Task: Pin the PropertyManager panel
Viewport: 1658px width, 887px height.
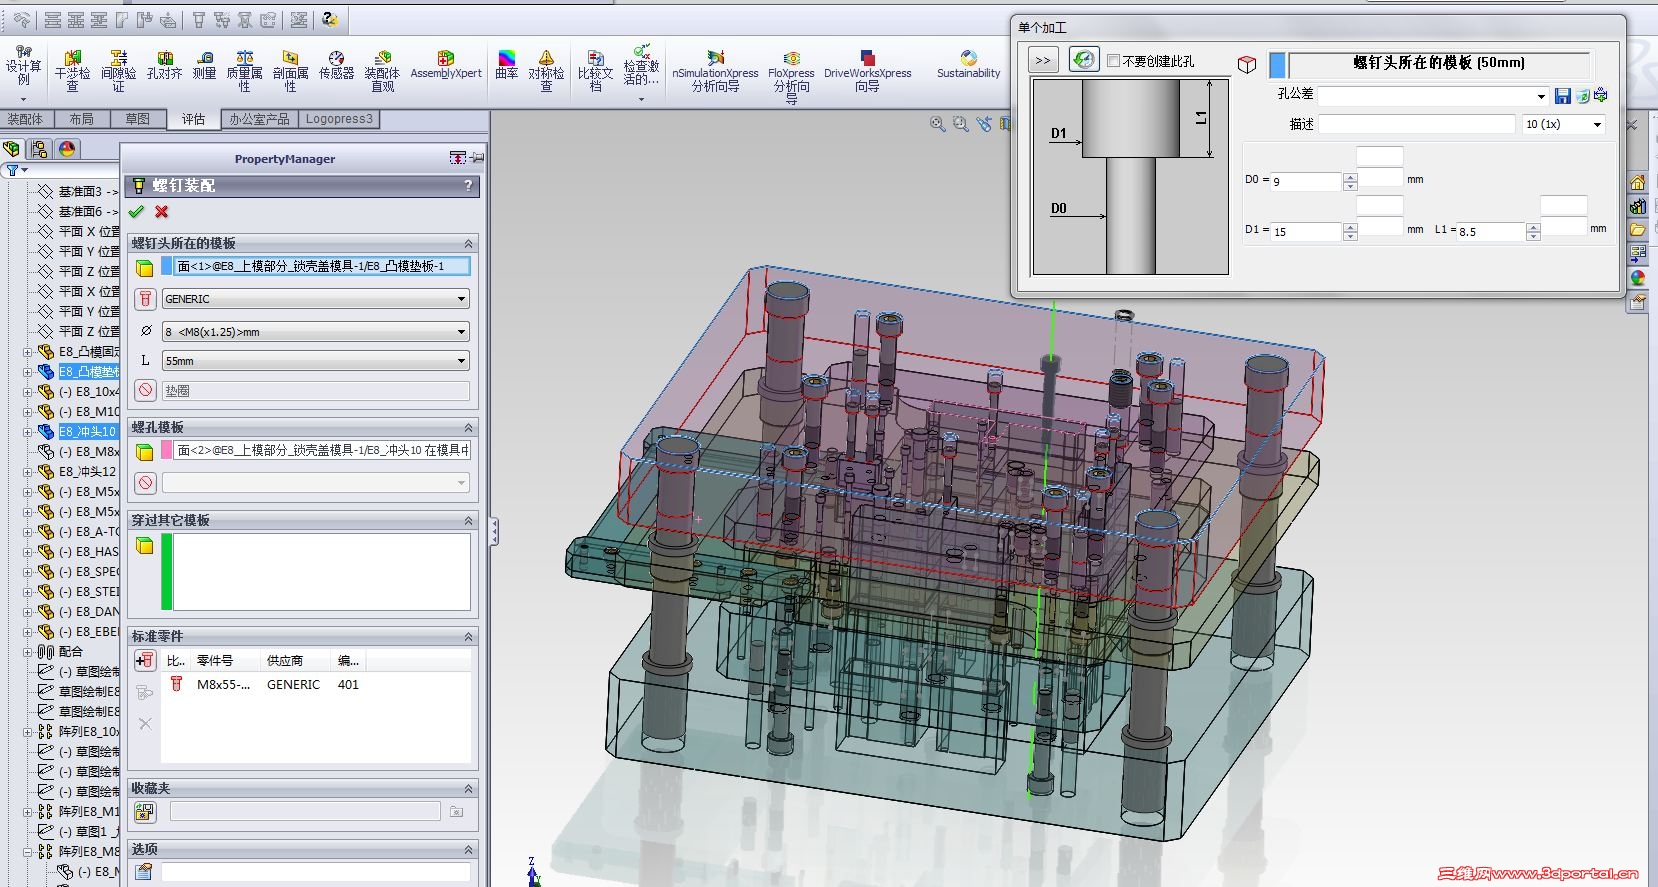Action: coord(477,158)
